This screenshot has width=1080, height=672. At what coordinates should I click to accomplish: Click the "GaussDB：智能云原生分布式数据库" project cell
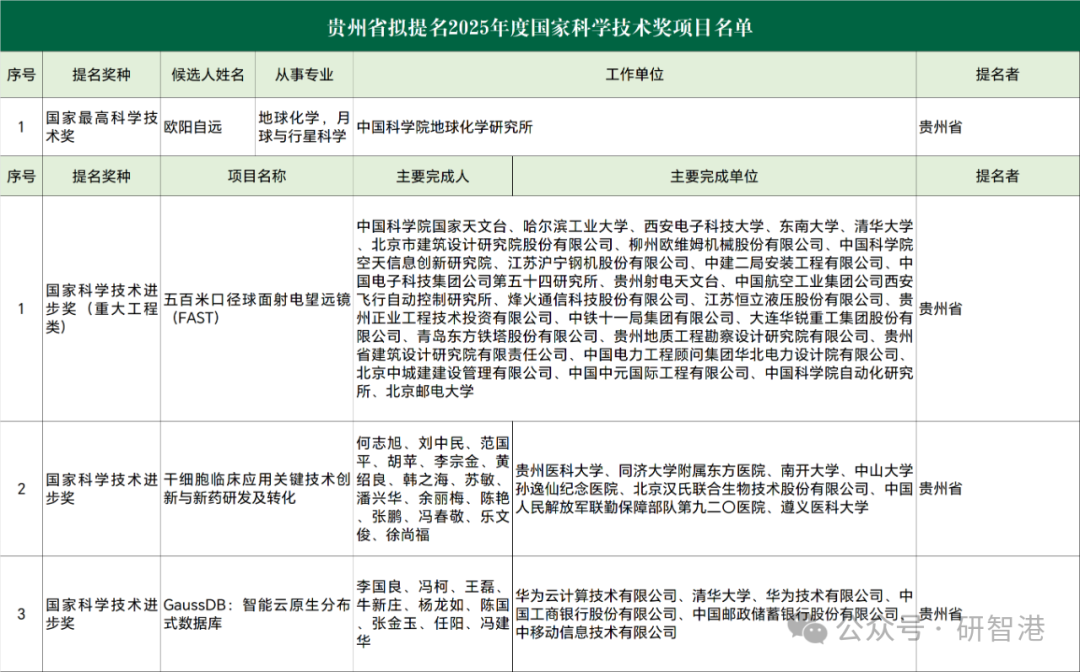[x=257, y=613]
